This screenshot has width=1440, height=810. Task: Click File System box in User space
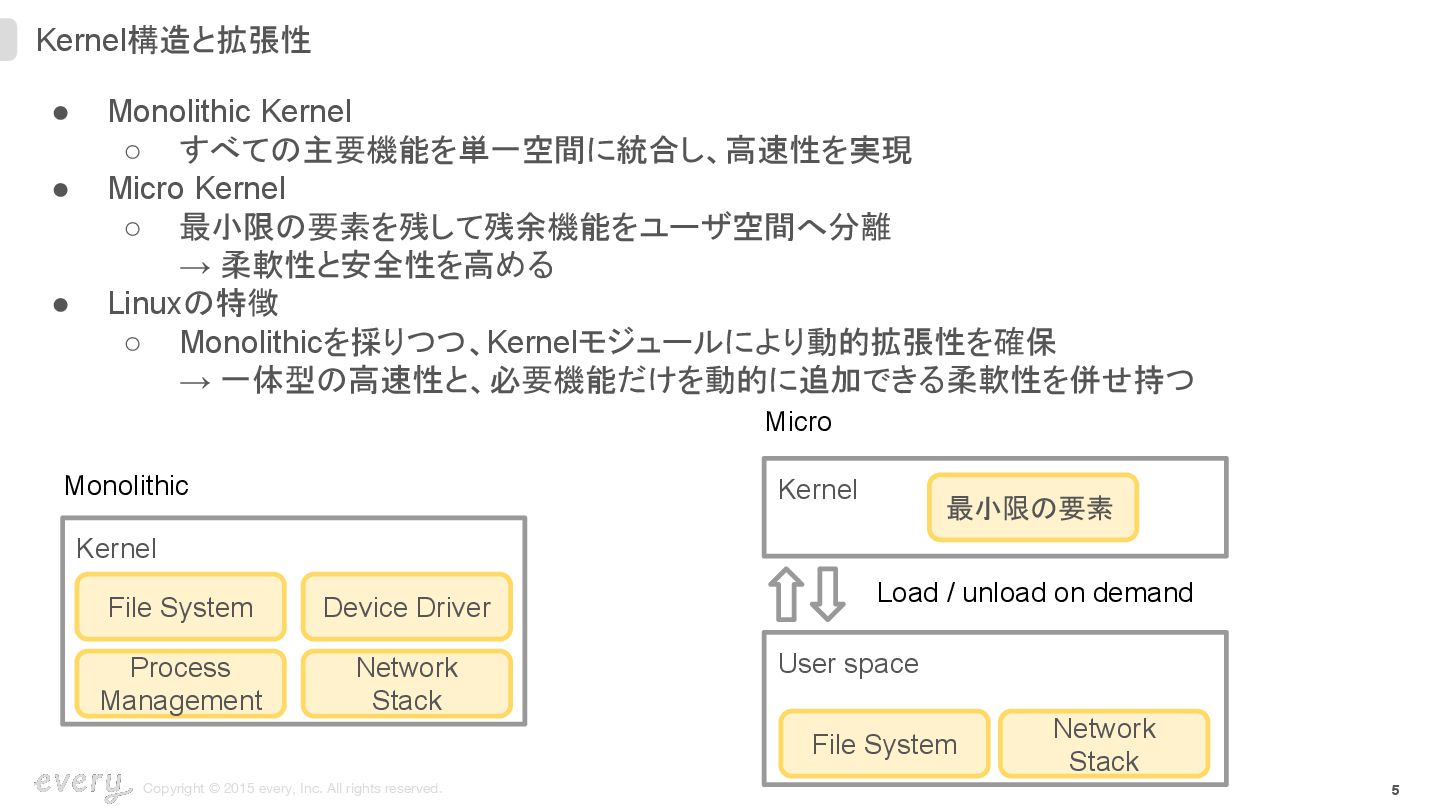(x=884, y=744)
